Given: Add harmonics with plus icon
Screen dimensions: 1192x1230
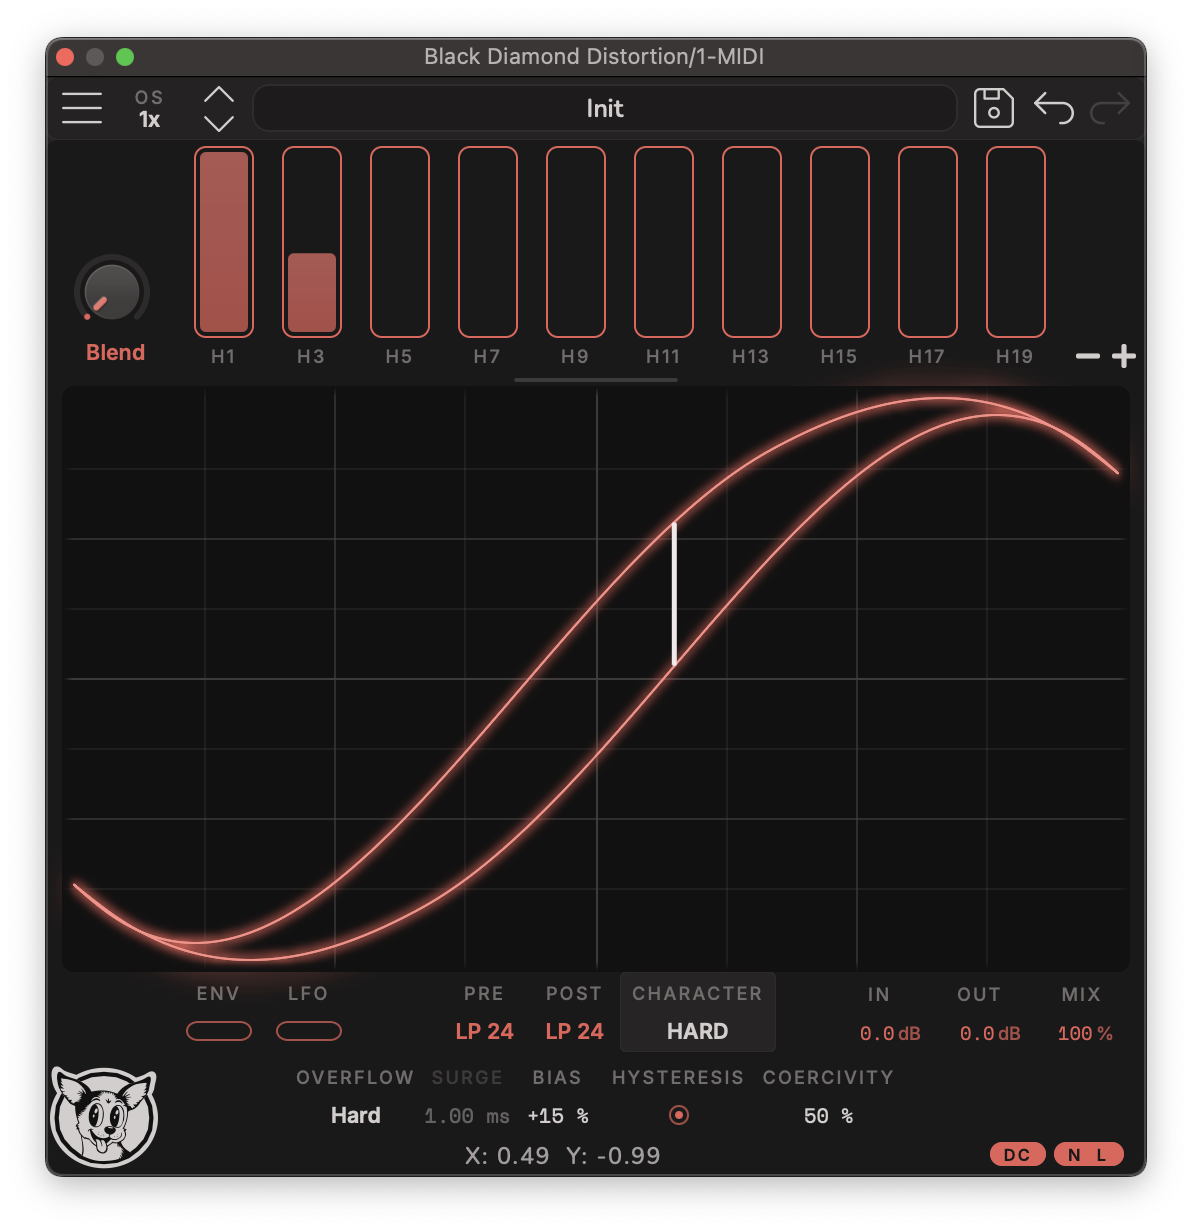Looking at the screenshot, I should tap(1124, 356).
